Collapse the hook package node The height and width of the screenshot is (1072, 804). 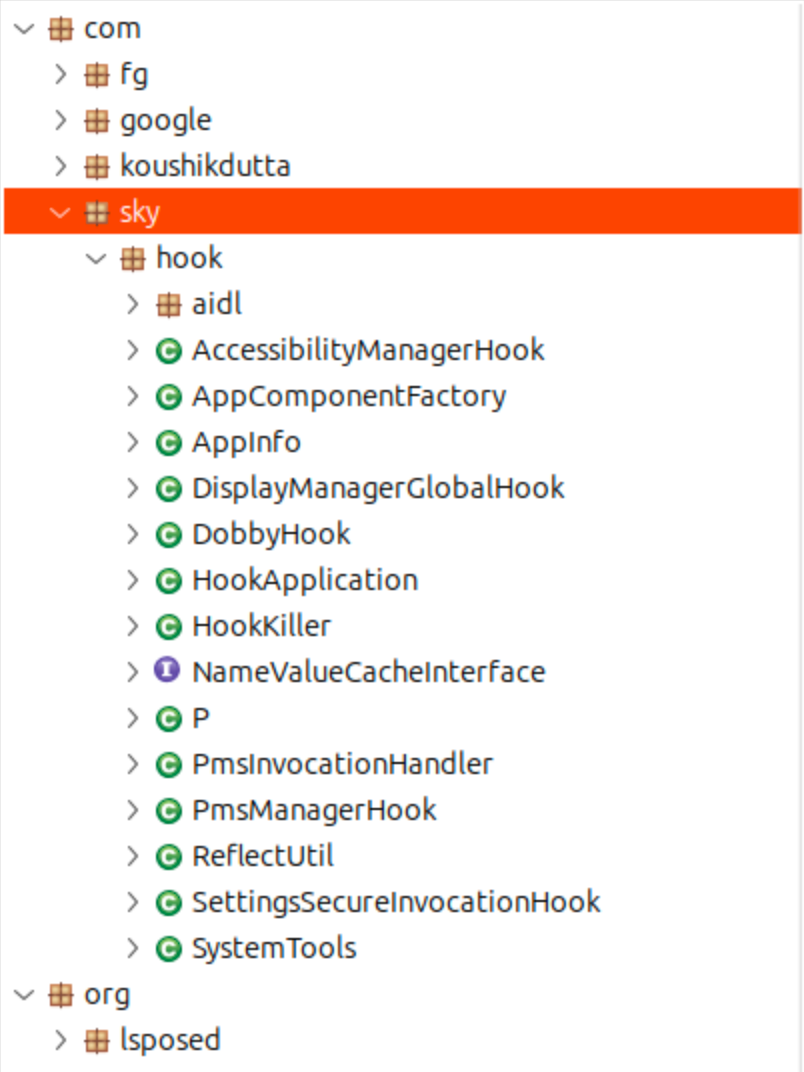95,257
